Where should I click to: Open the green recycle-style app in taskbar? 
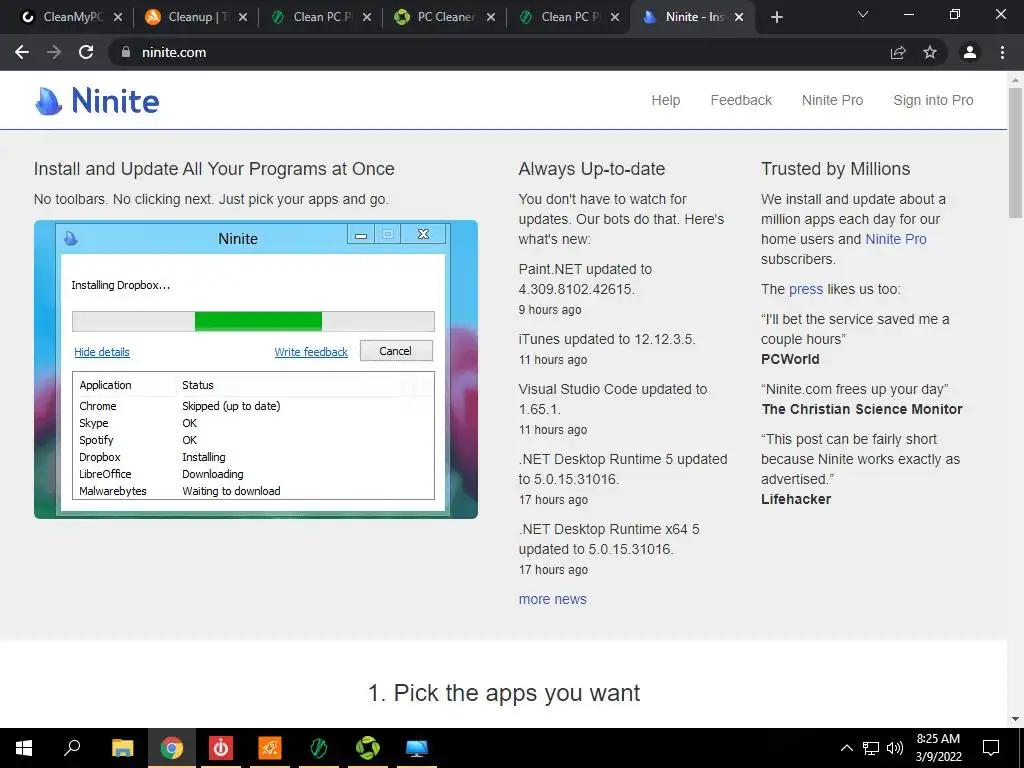[x=368, y=748]
